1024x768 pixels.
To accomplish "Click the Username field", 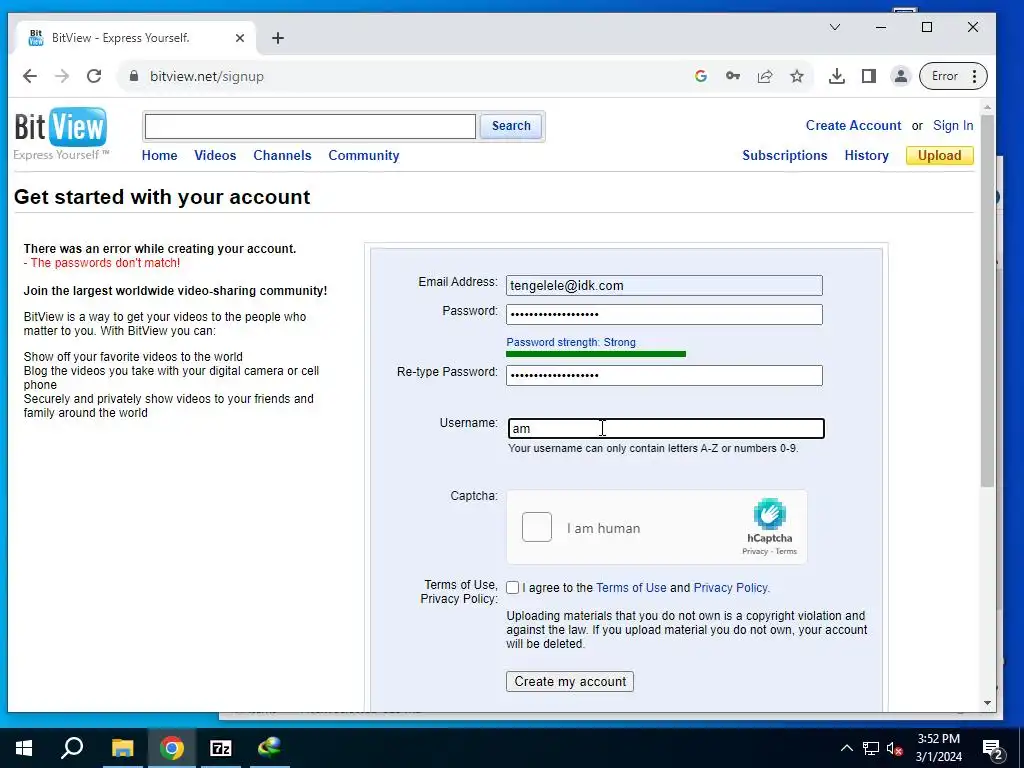I will pos(666,428).
